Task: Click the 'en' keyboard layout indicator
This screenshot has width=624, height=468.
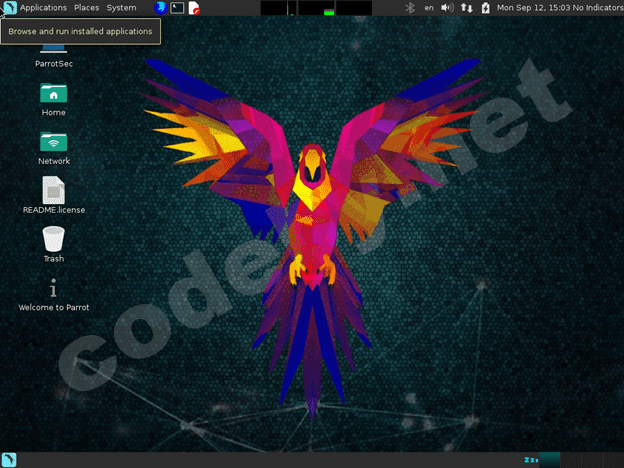Action: pos(429,8)
